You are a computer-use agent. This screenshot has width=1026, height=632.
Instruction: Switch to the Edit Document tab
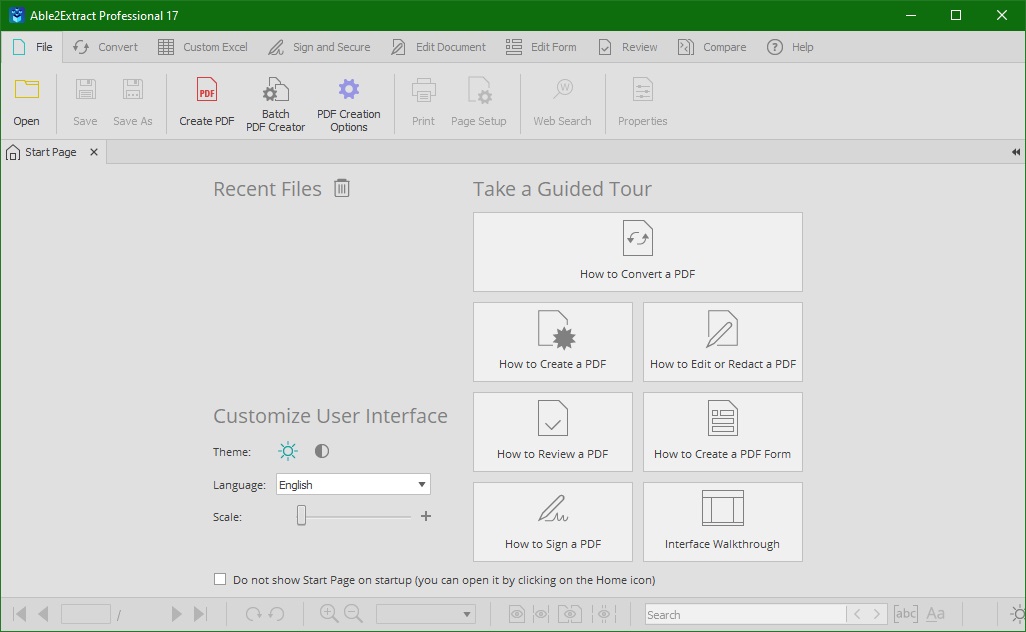click(x=438, y=47)
